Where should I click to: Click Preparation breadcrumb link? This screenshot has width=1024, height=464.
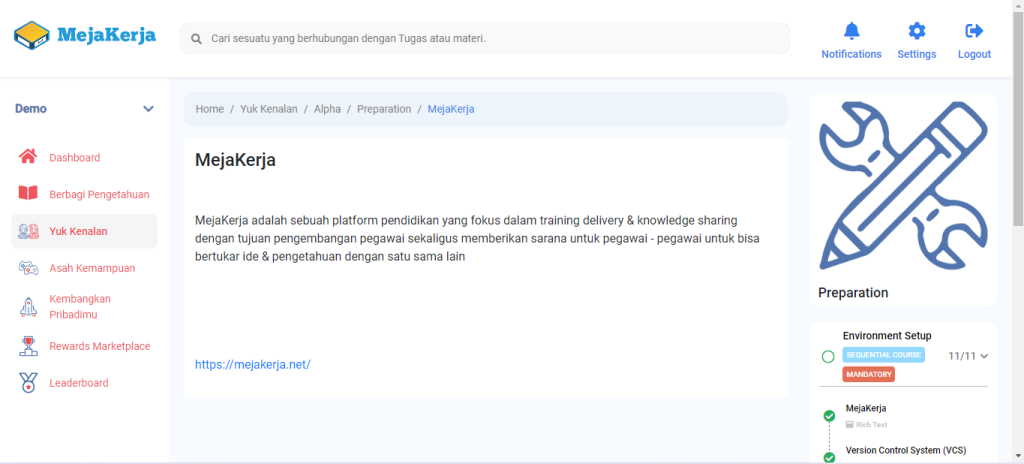pos(384,109)
